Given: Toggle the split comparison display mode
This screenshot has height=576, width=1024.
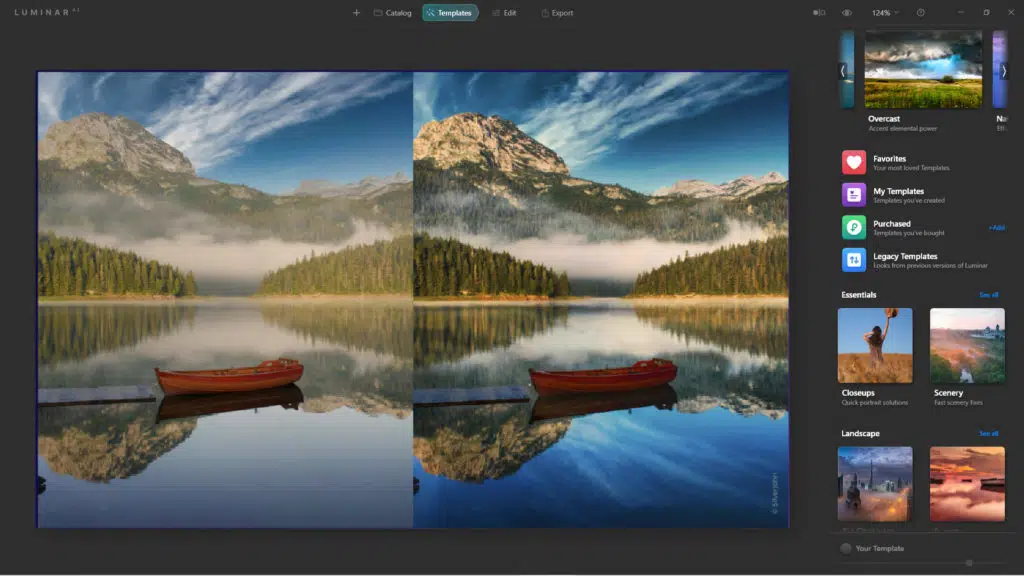Looking at the screenshot, I should pyautogui.click(x=820, y=13).
